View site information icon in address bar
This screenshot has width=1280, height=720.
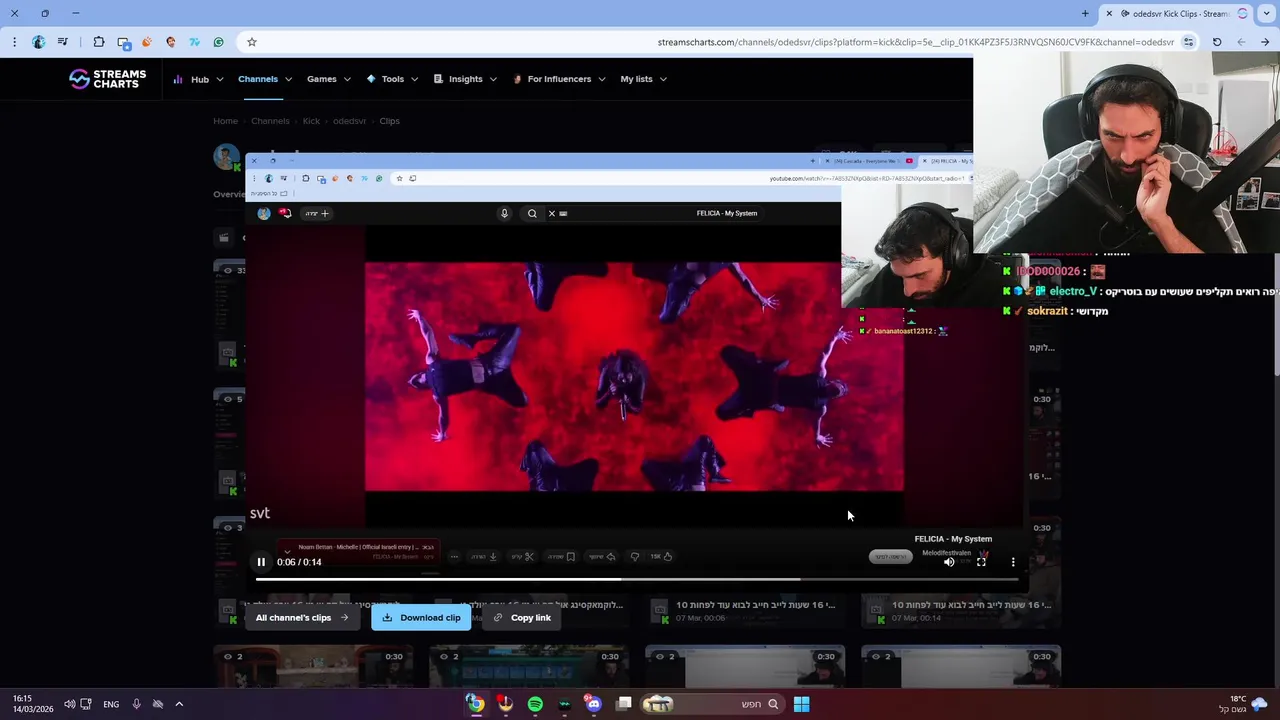coord(1188,42)
